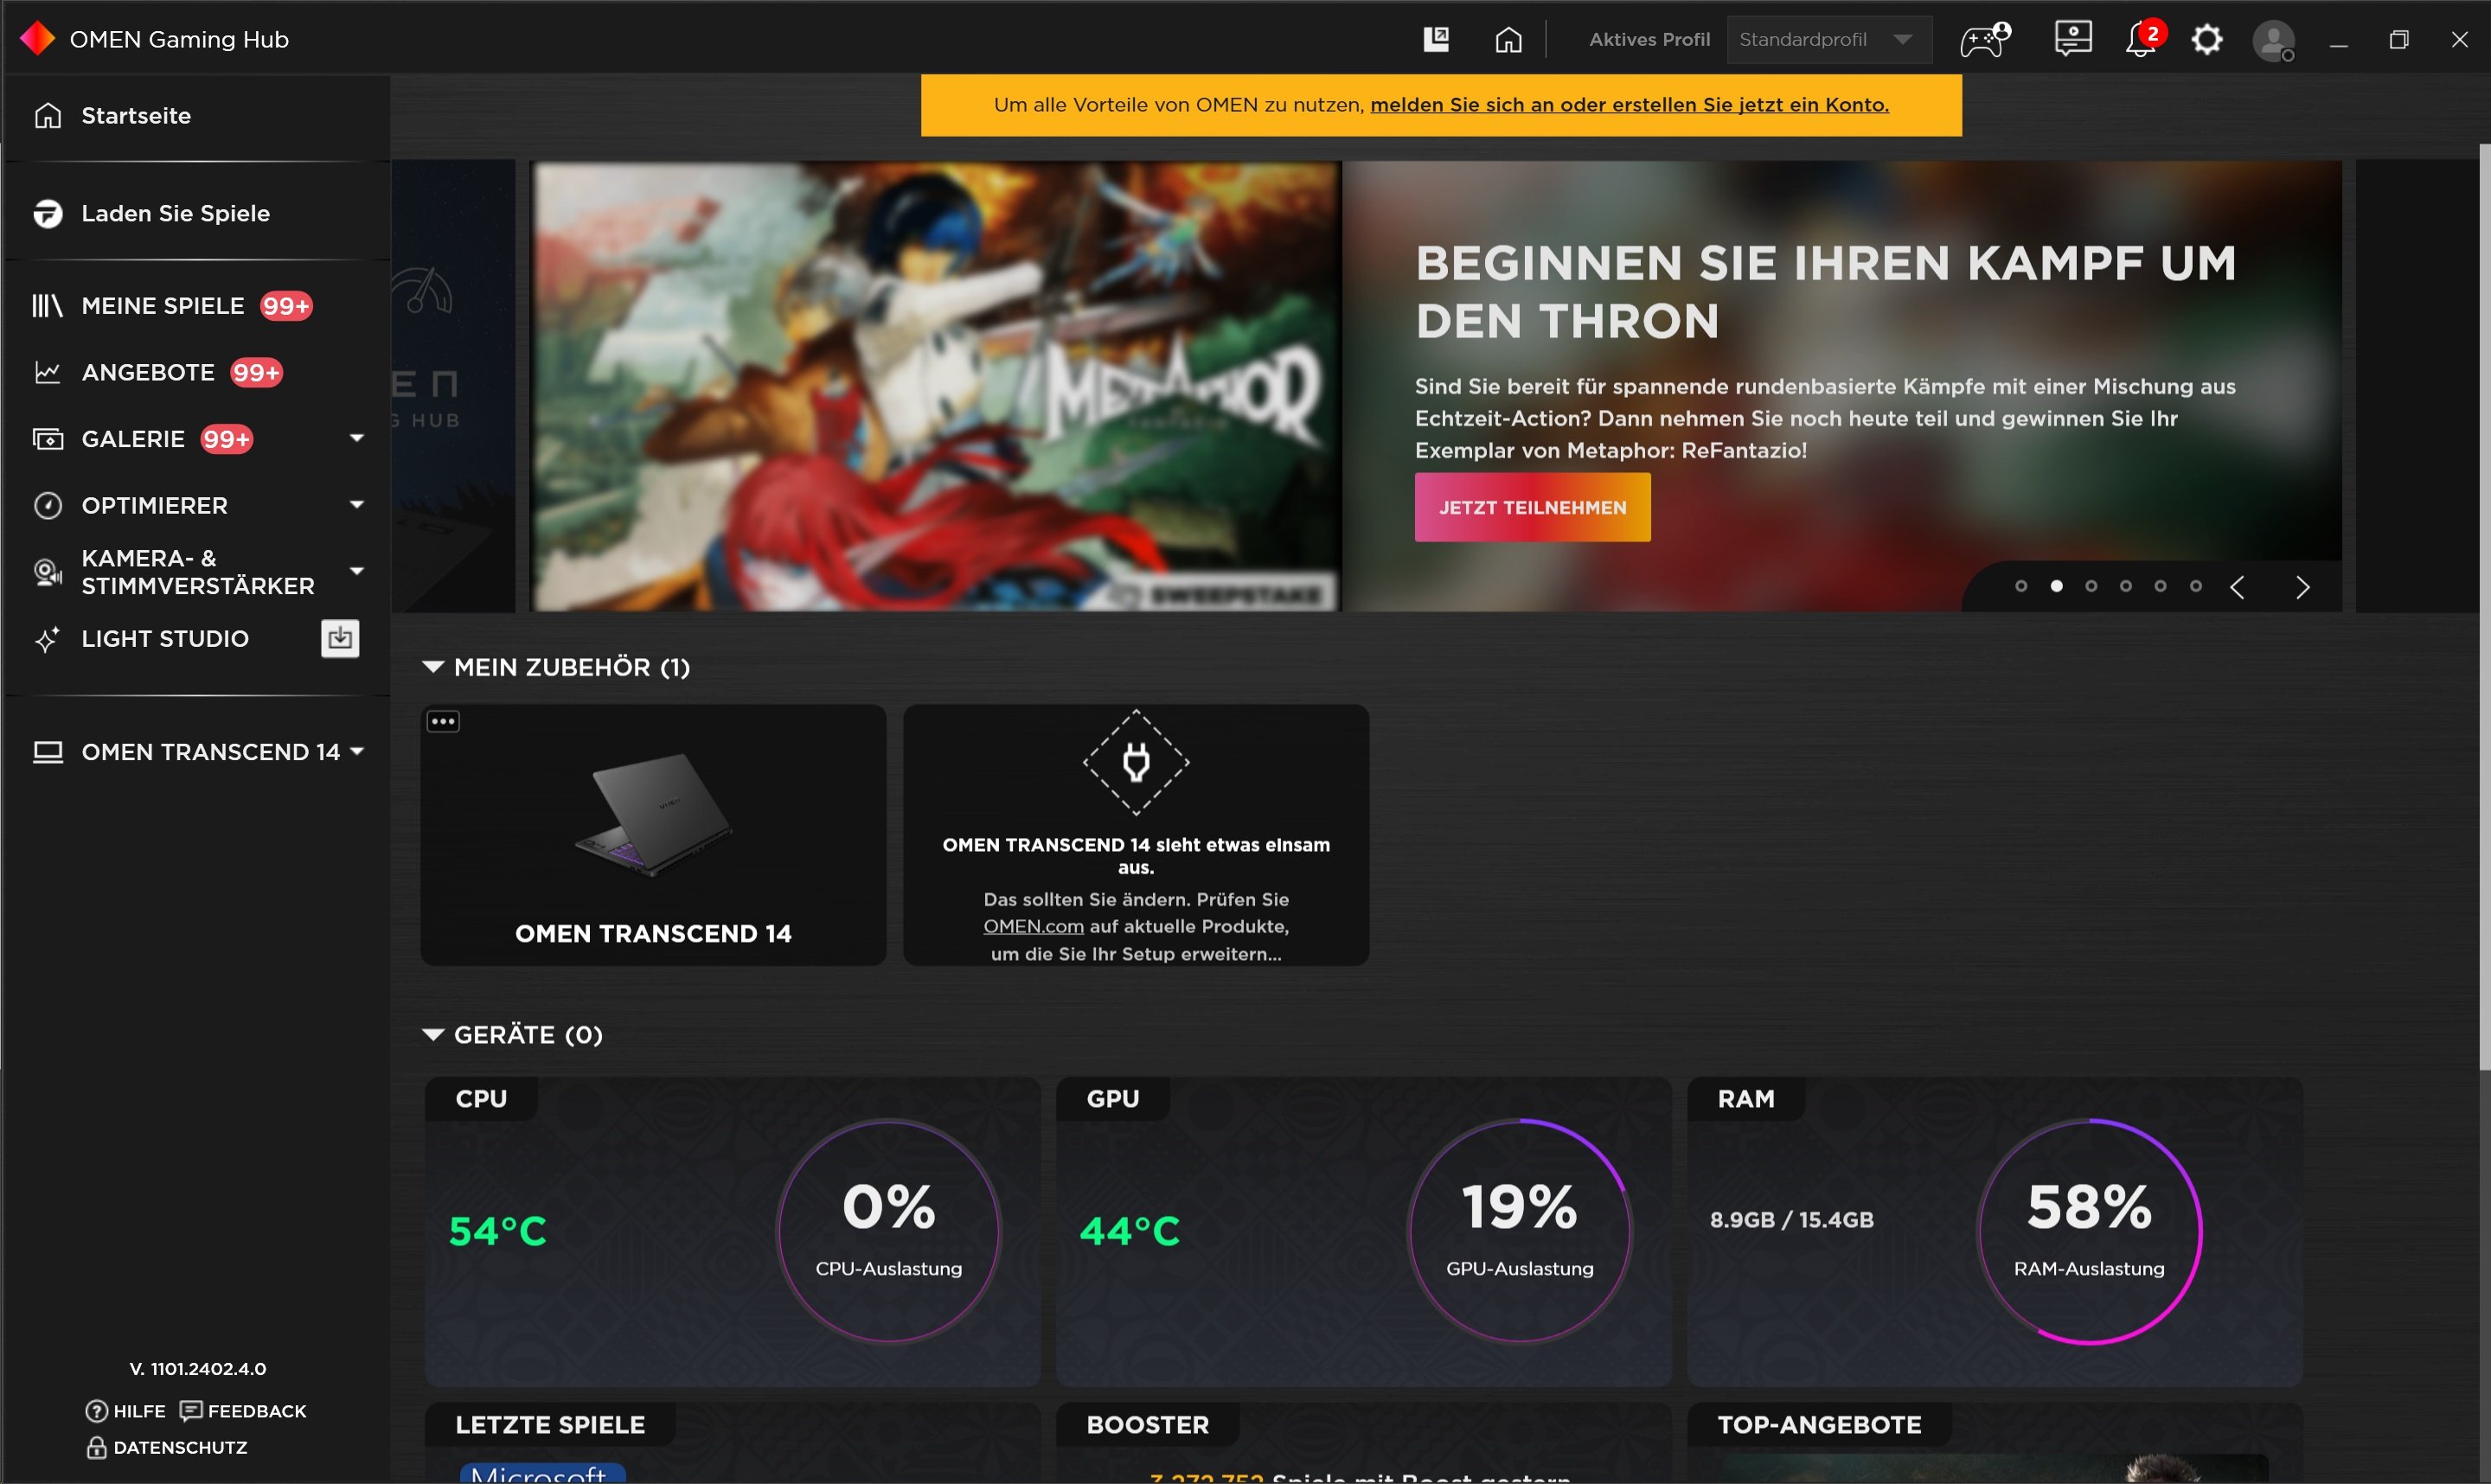
Task: Click the Meine Spiele library books icon
Action: [x=47, y=306]
